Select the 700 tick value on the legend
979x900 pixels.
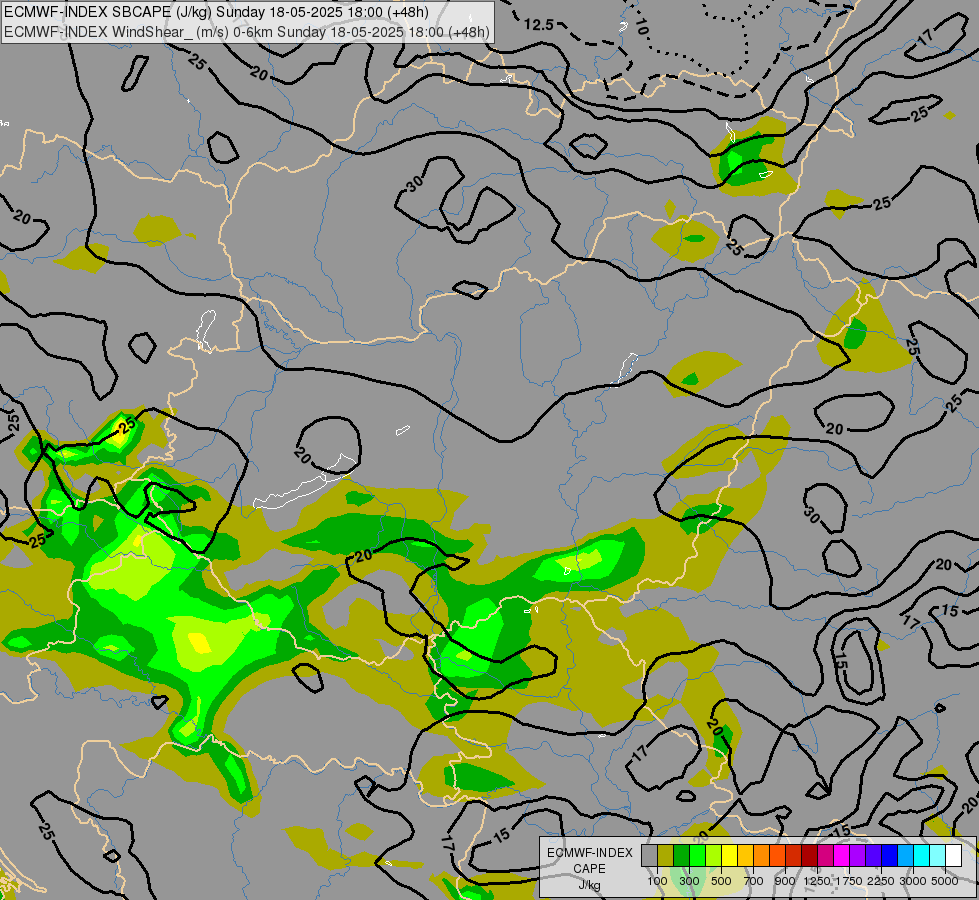click(x=754, y=881)
